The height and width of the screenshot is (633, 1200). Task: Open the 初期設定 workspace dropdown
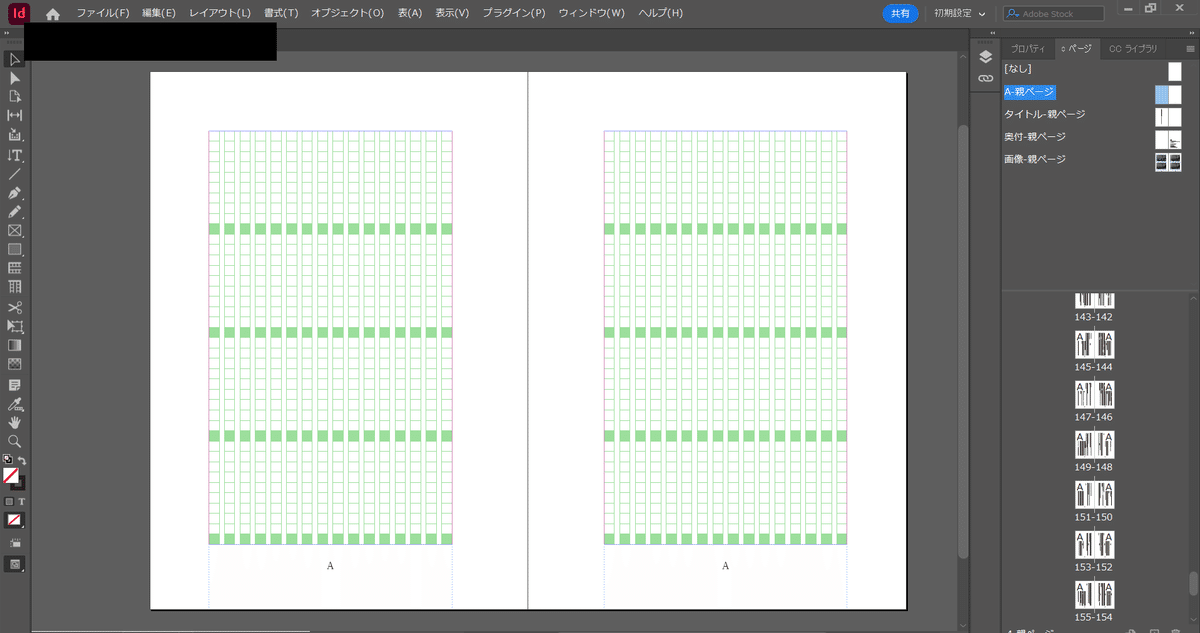click(x=959, y=14)
